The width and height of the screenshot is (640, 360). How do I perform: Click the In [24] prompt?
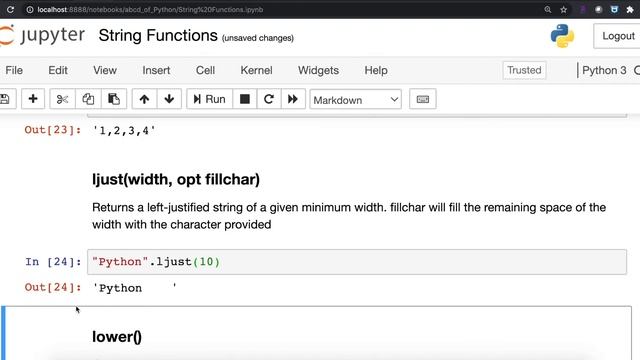(53, 262)
